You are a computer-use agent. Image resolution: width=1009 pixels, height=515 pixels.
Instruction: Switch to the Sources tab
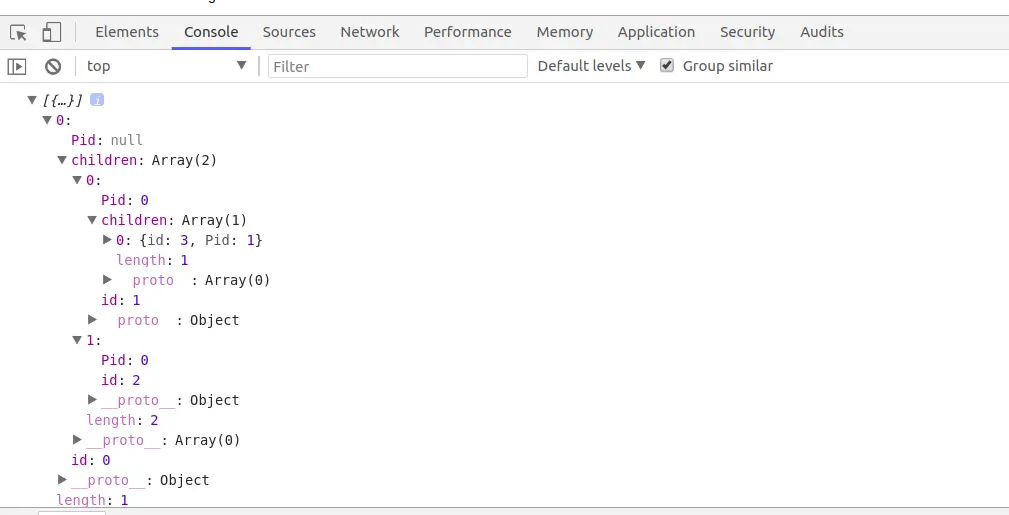pos(289,32)
